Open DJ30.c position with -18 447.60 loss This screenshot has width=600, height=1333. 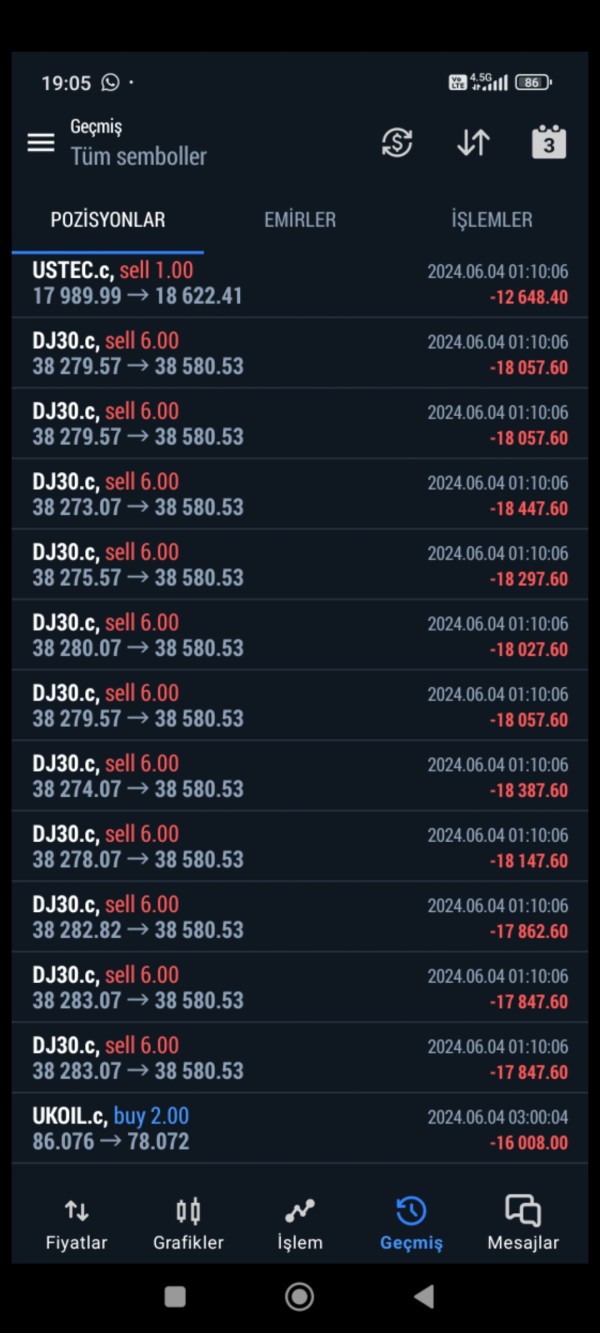click(300, 494)
